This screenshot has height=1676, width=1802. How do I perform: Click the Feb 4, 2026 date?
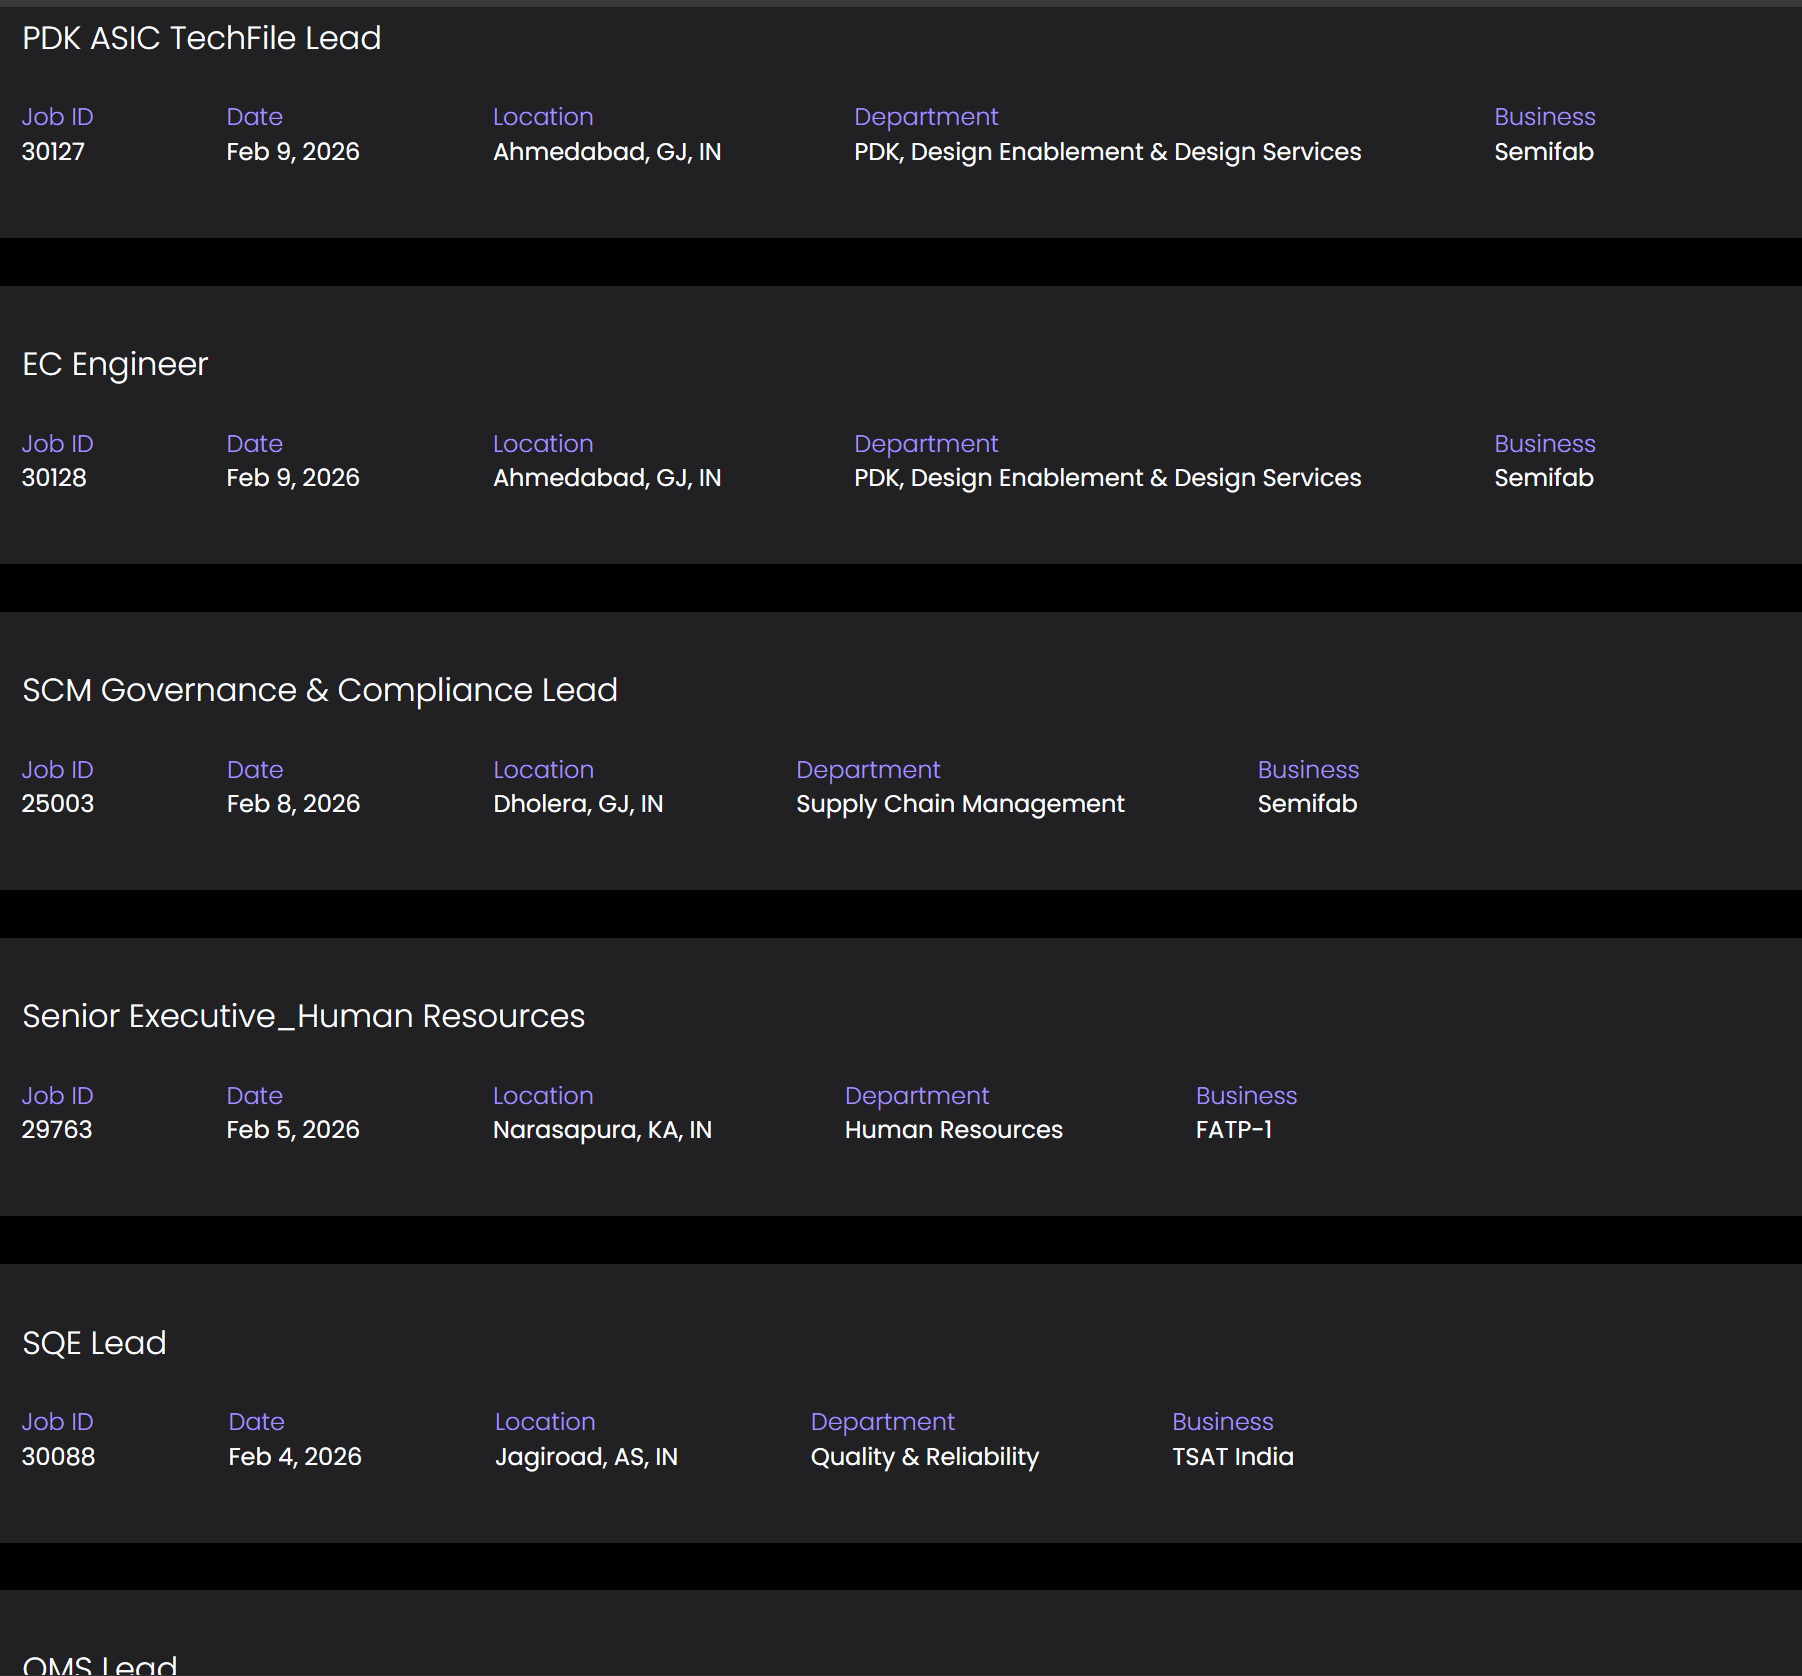coord(295,1456)
